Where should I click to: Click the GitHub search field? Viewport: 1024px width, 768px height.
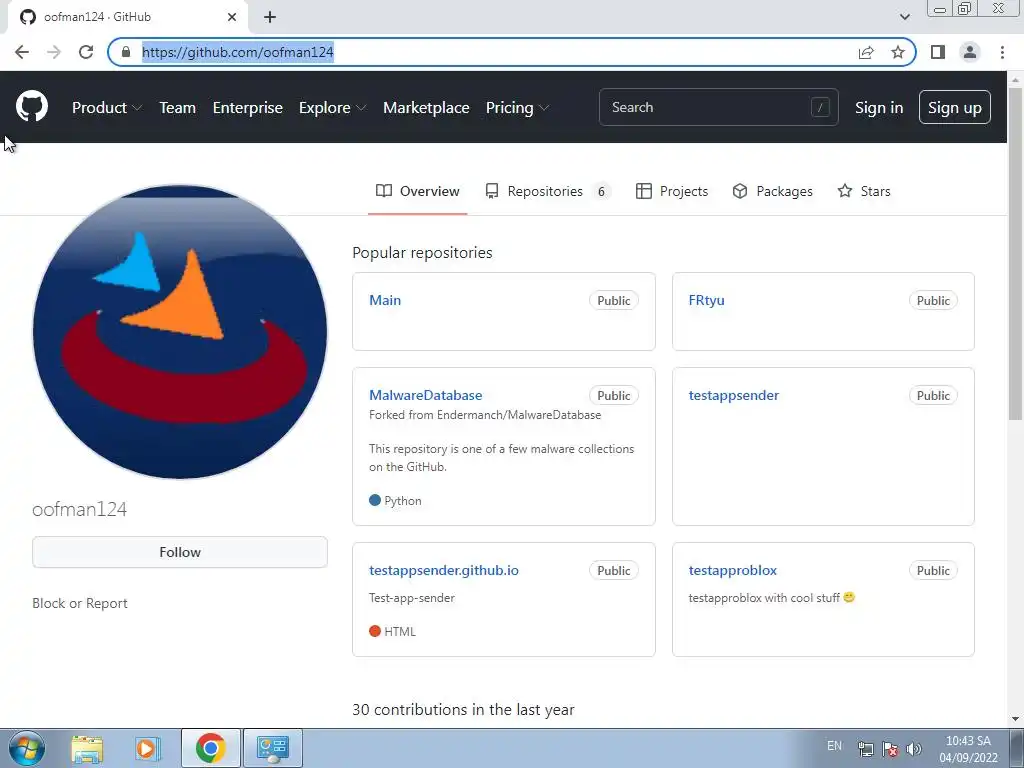pos(718,107)
